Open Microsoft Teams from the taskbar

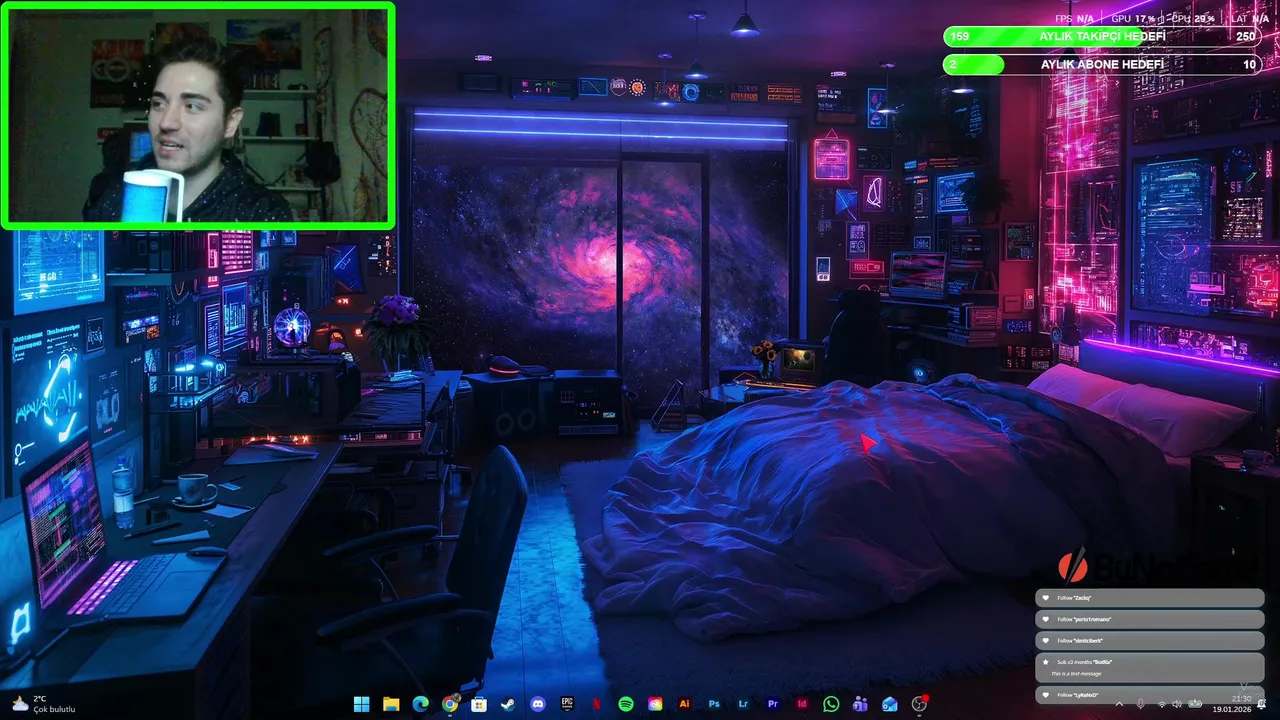pyautogui.click(x=860, y=704)
